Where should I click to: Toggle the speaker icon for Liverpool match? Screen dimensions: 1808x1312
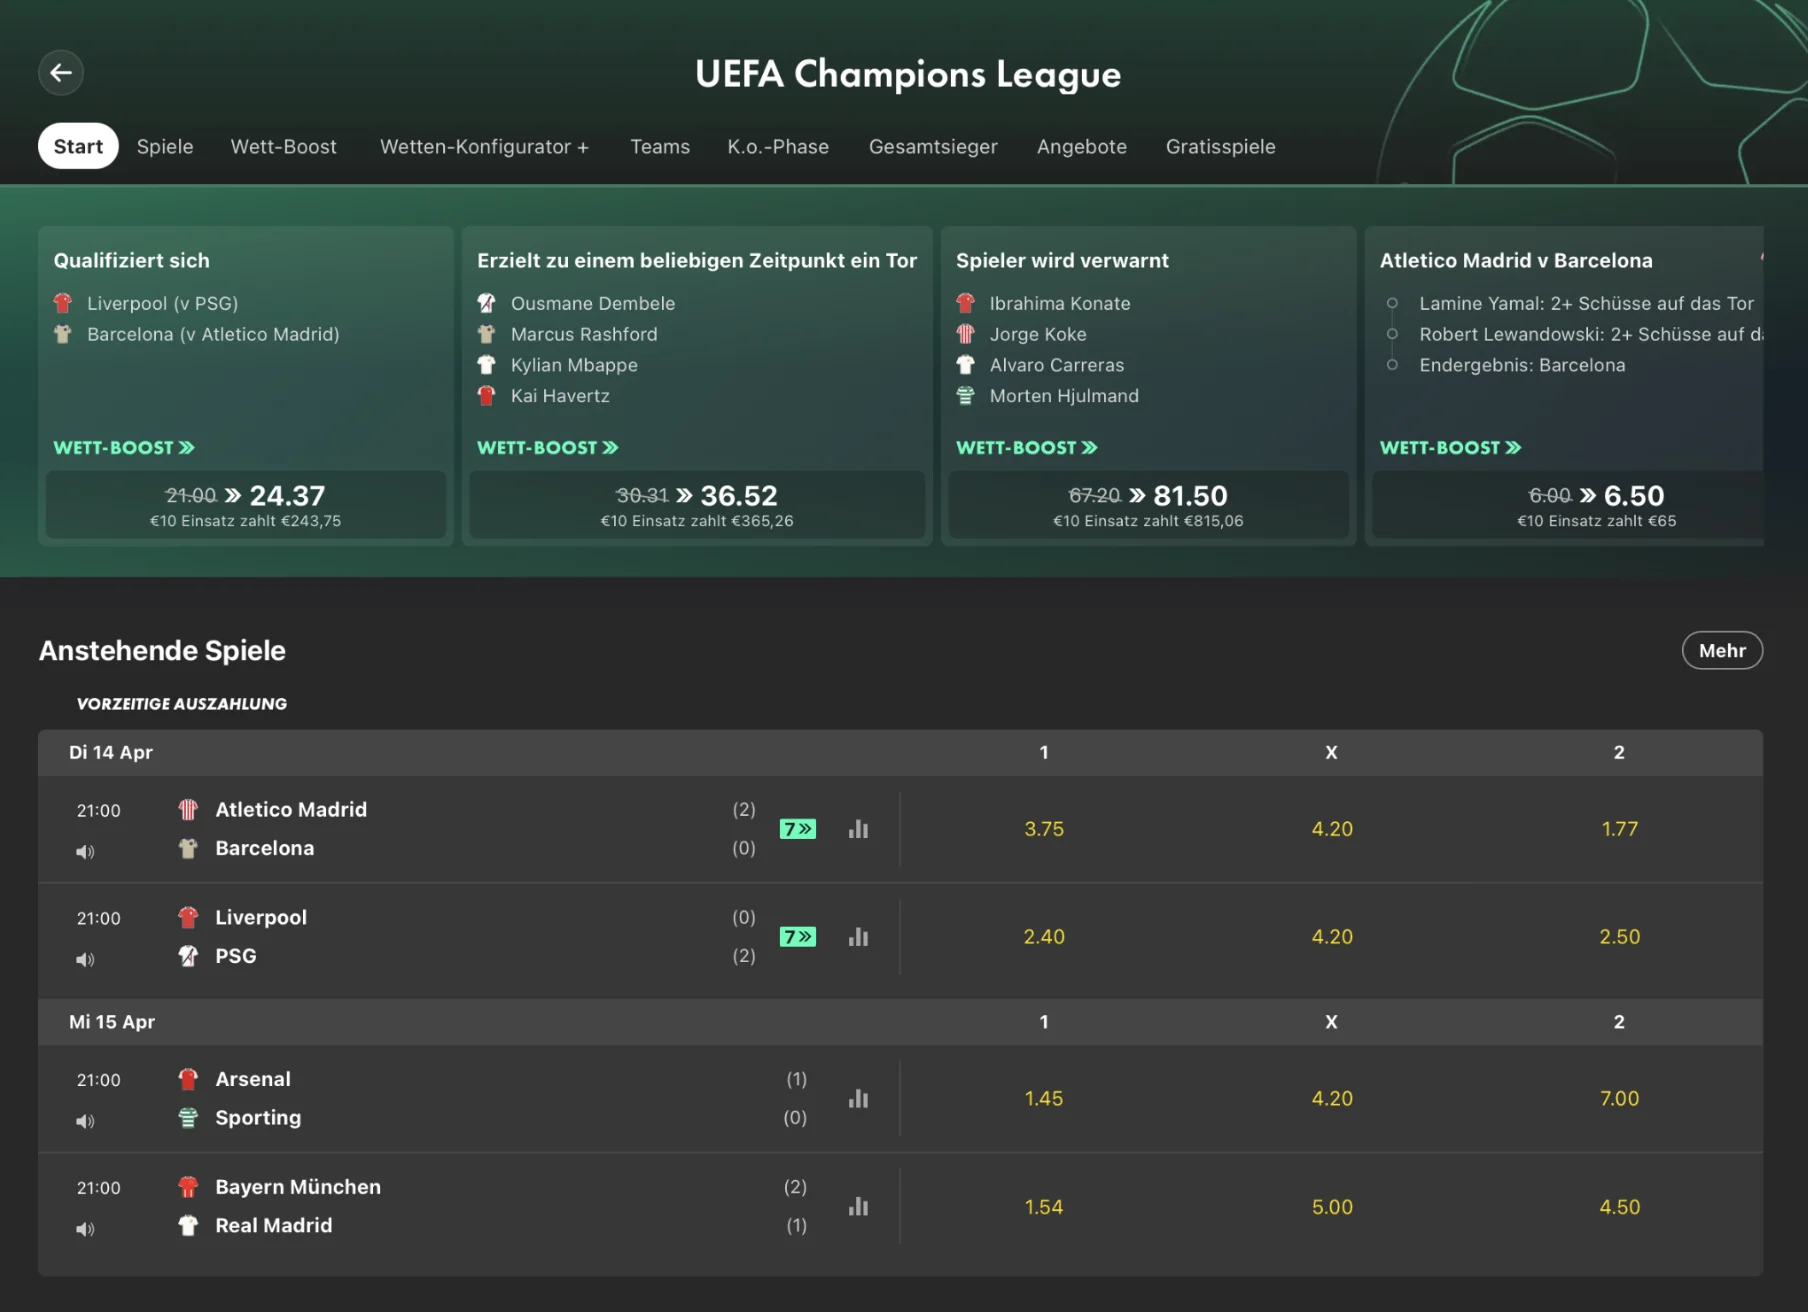click(x=85, y=960)
